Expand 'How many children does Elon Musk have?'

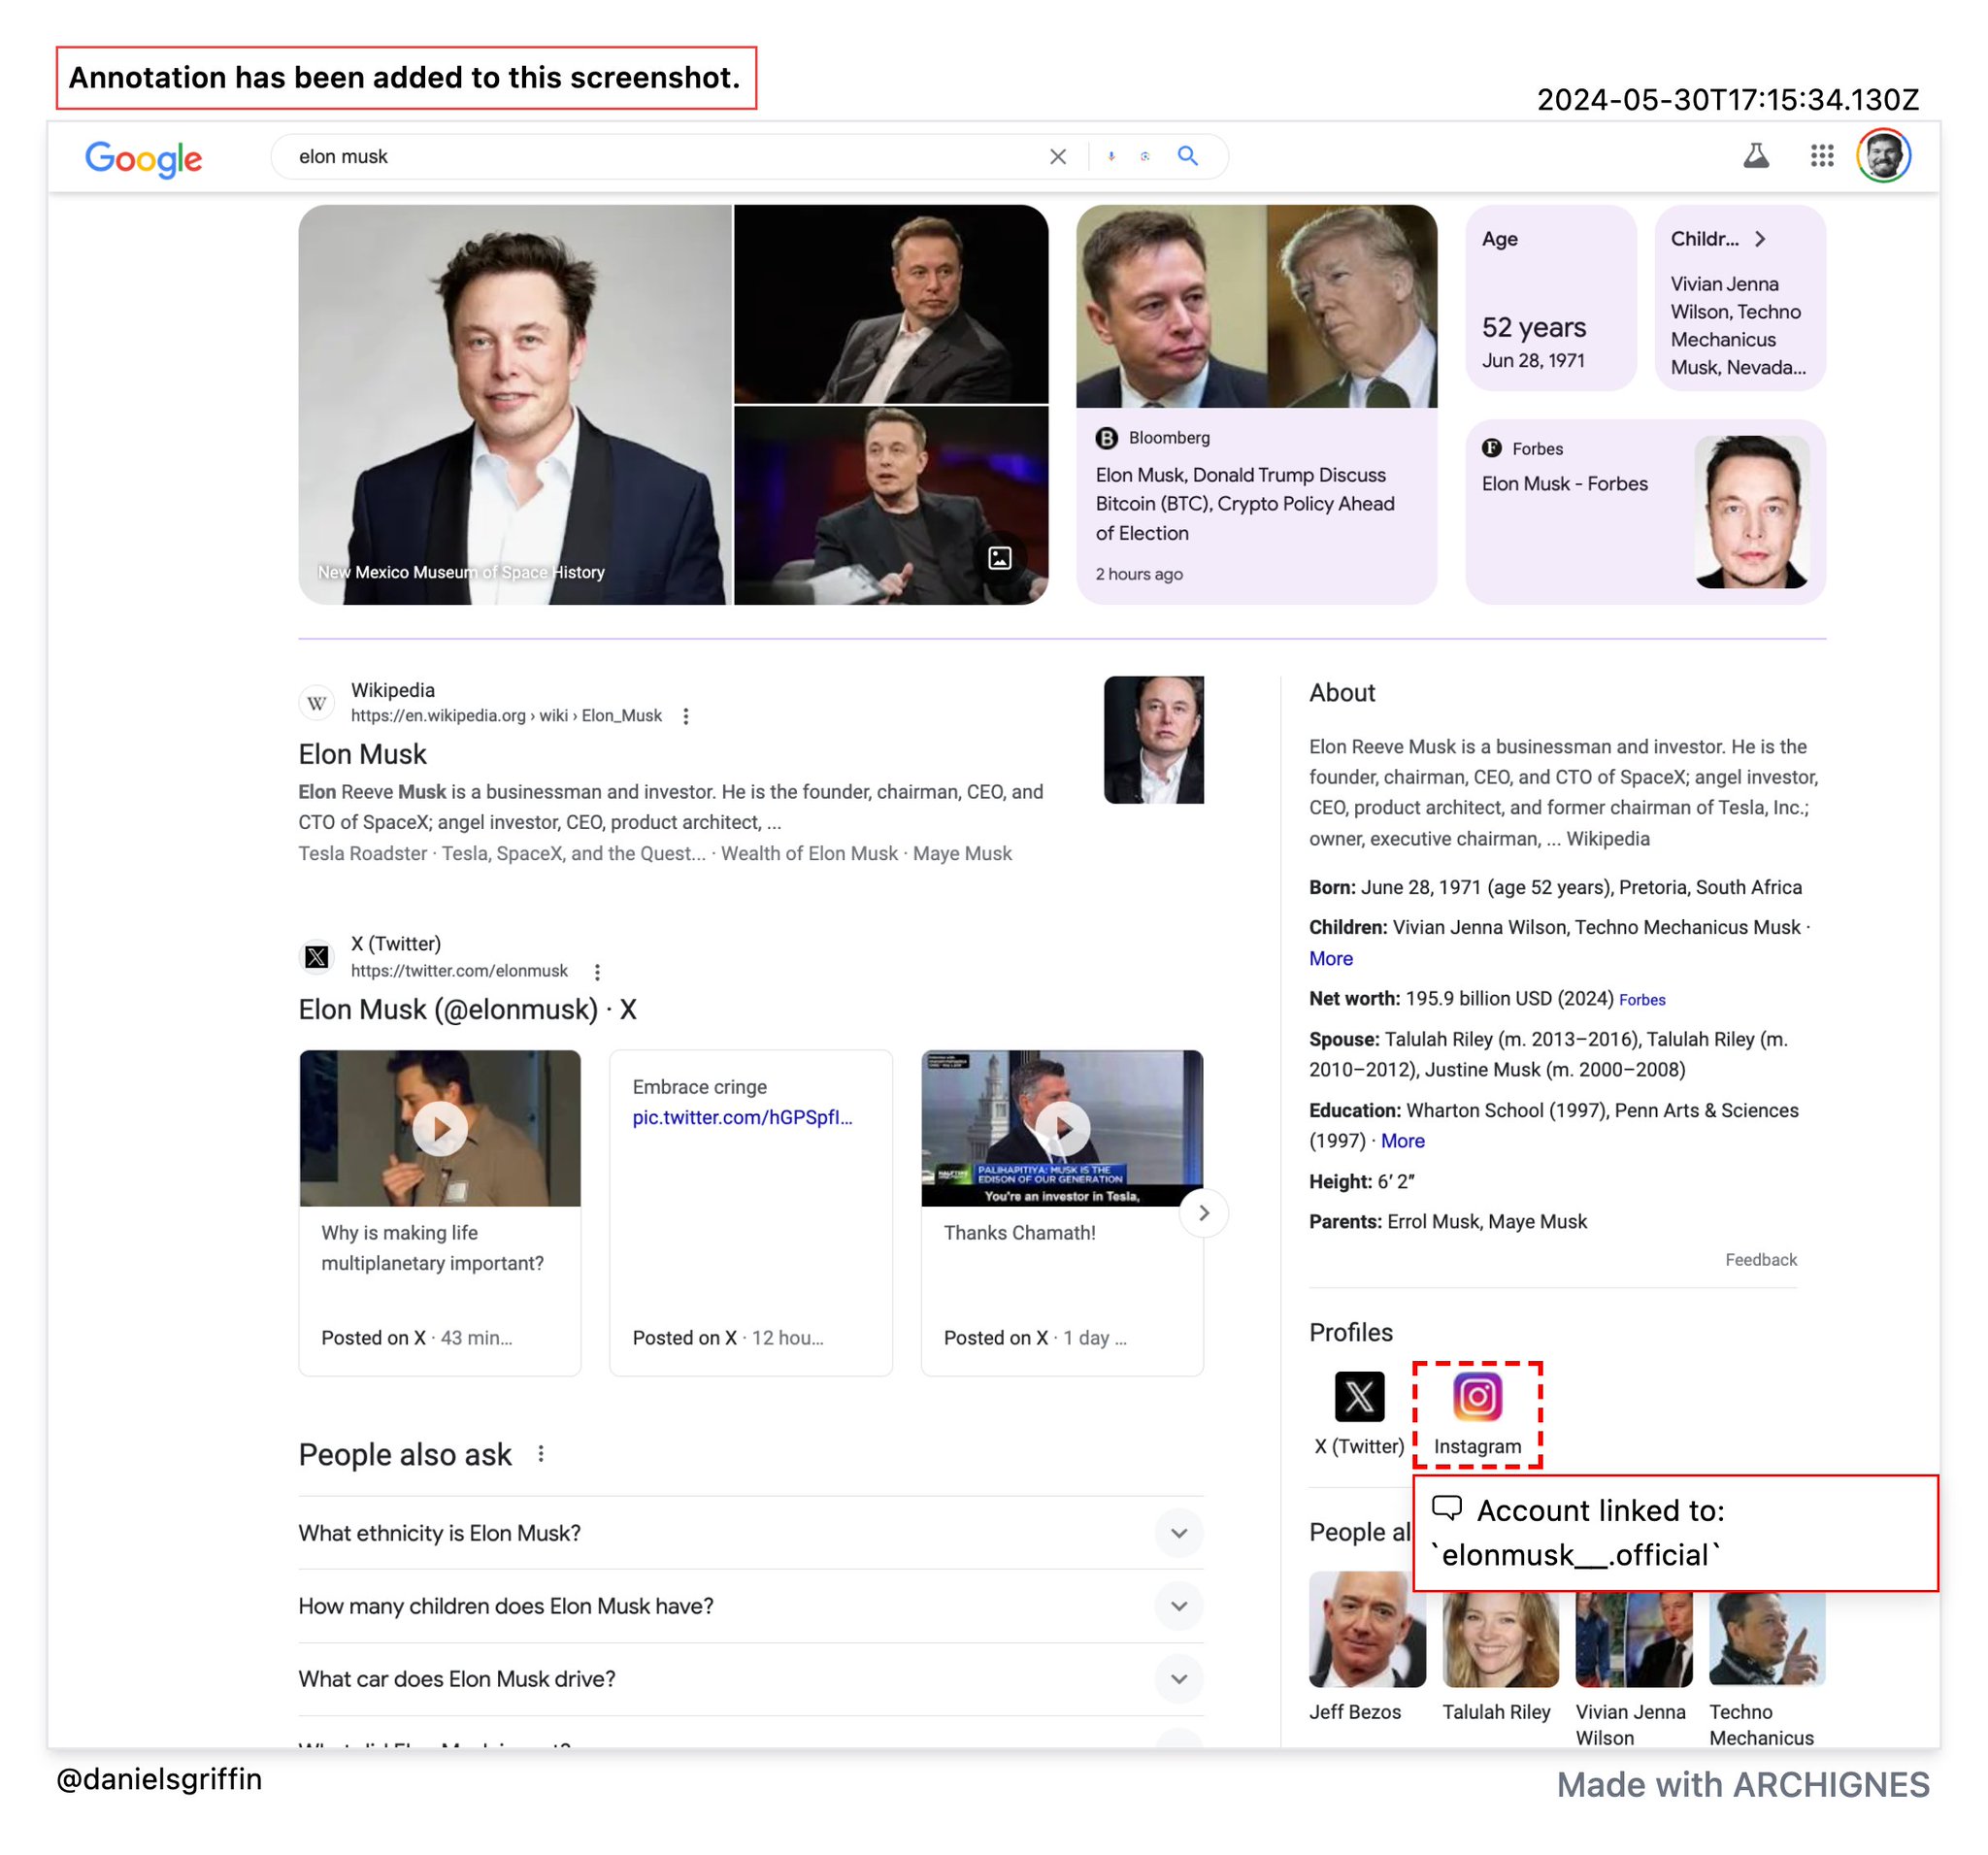(750, 1606)
